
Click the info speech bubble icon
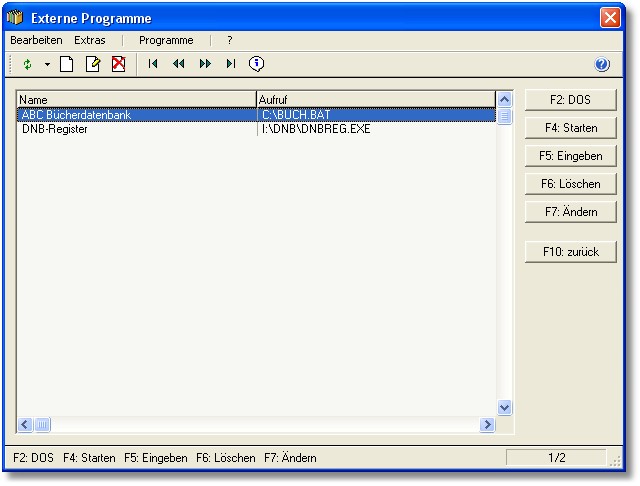pos(257,64)
